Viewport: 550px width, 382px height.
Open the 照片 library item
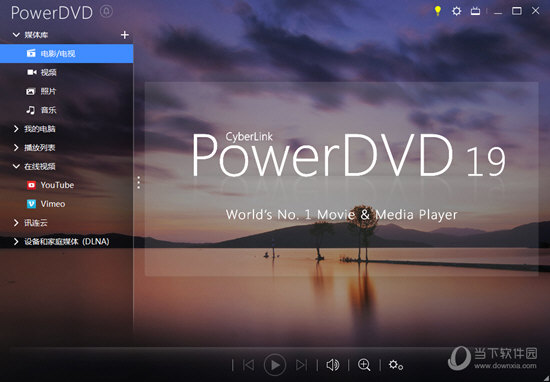[67, 91]
